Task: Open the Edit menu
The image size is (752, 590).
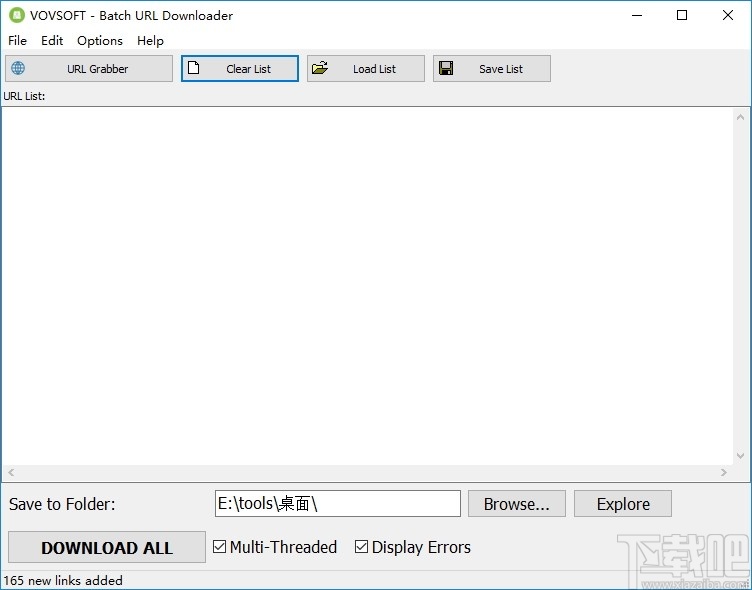Action: coord(52,40)
